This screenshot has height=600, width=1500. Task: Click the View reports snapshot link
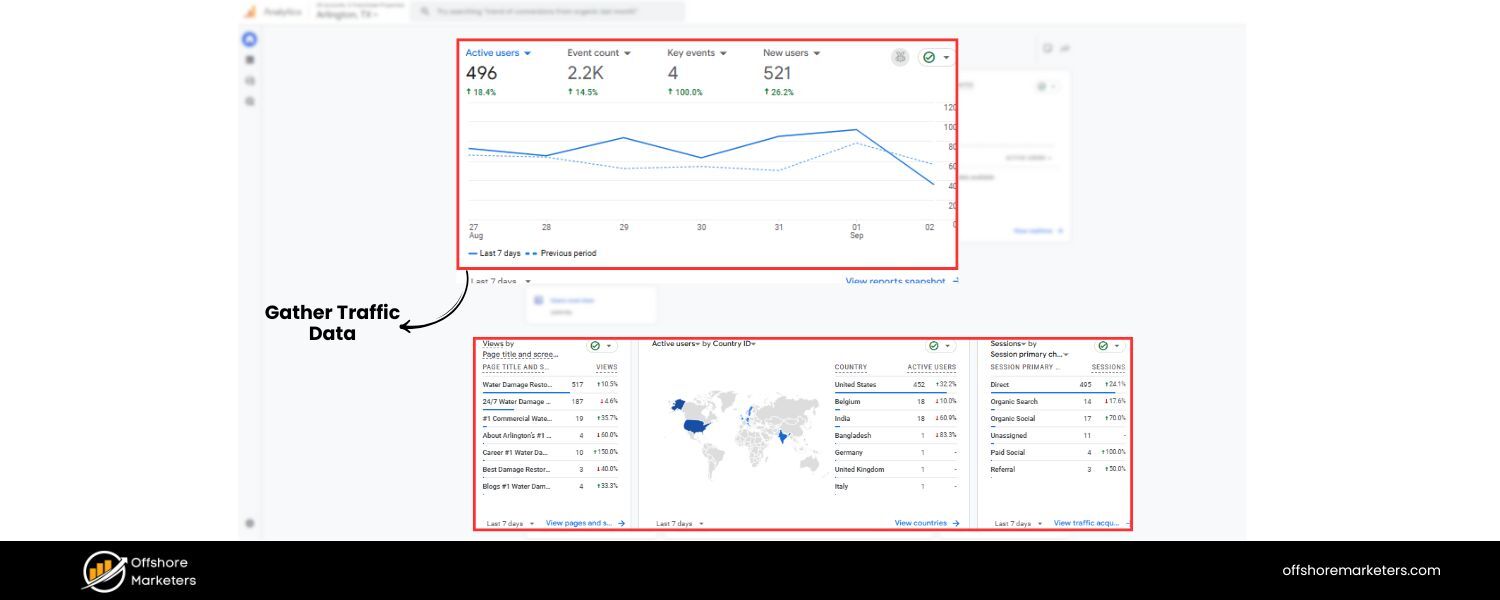(x=895, y=281)
